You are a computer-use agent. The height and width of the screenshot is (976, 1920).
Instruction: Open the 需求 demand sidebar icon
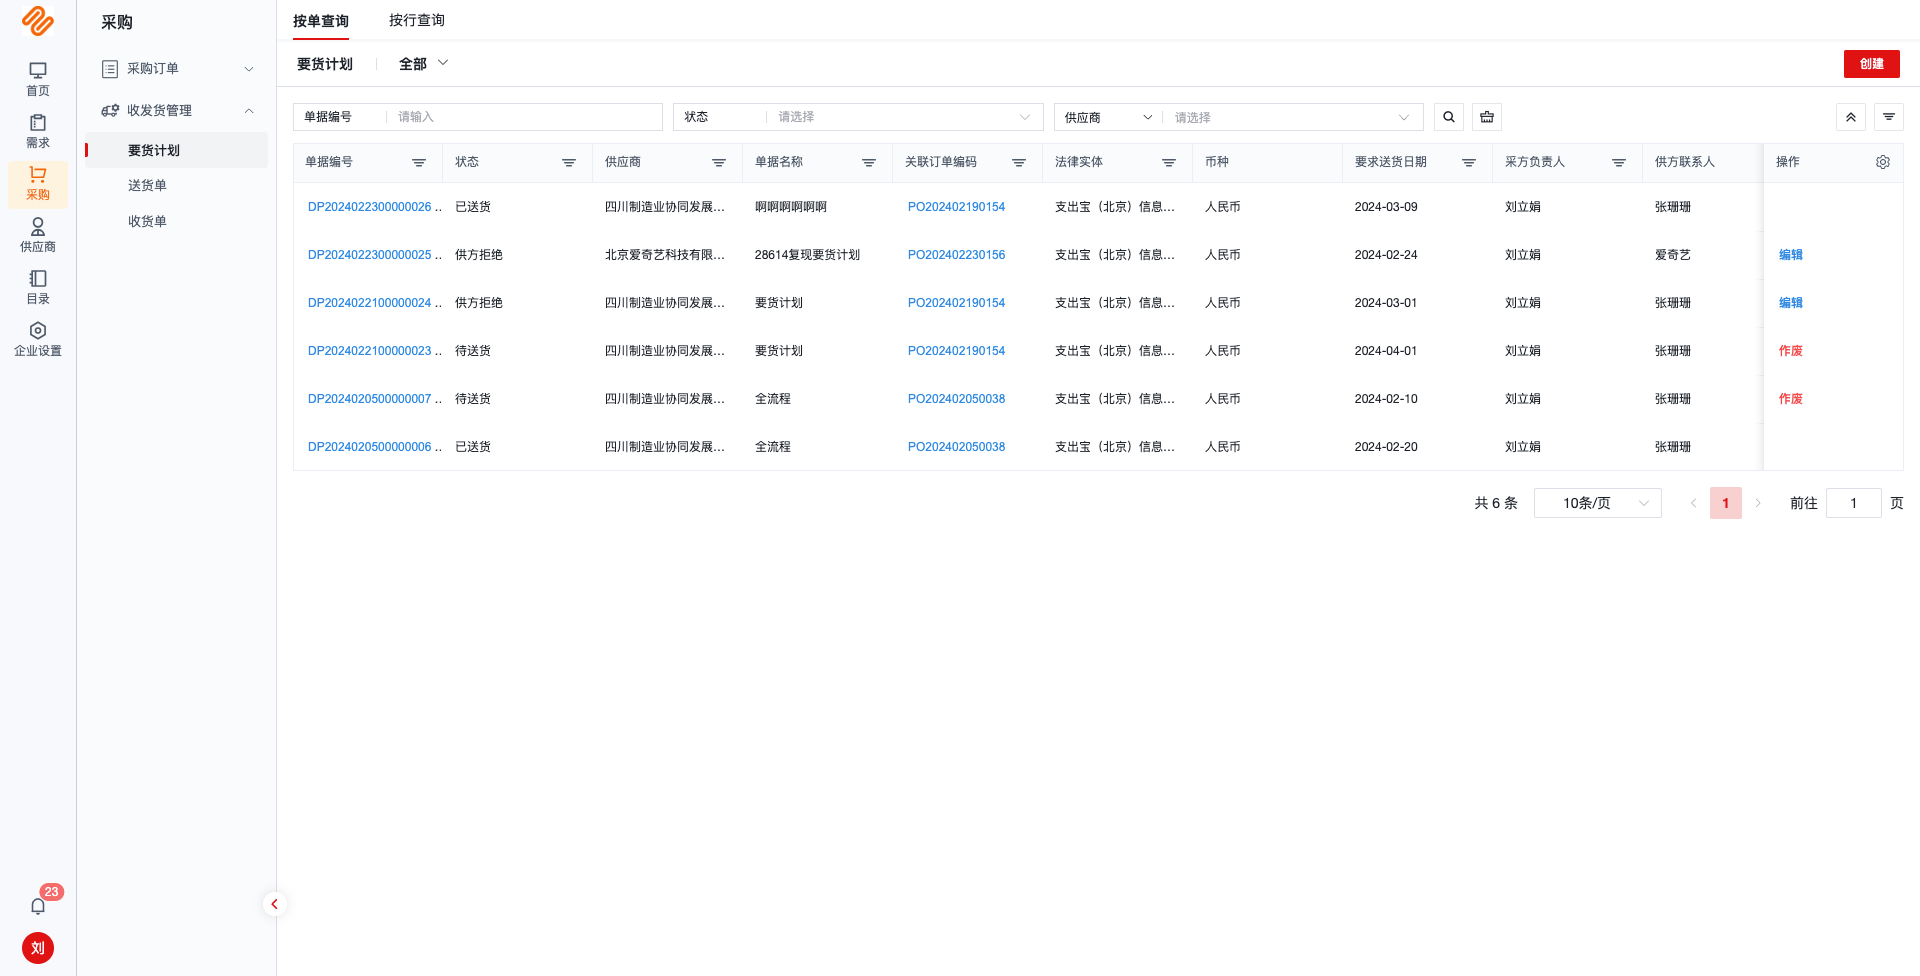[x=38, y=131]
